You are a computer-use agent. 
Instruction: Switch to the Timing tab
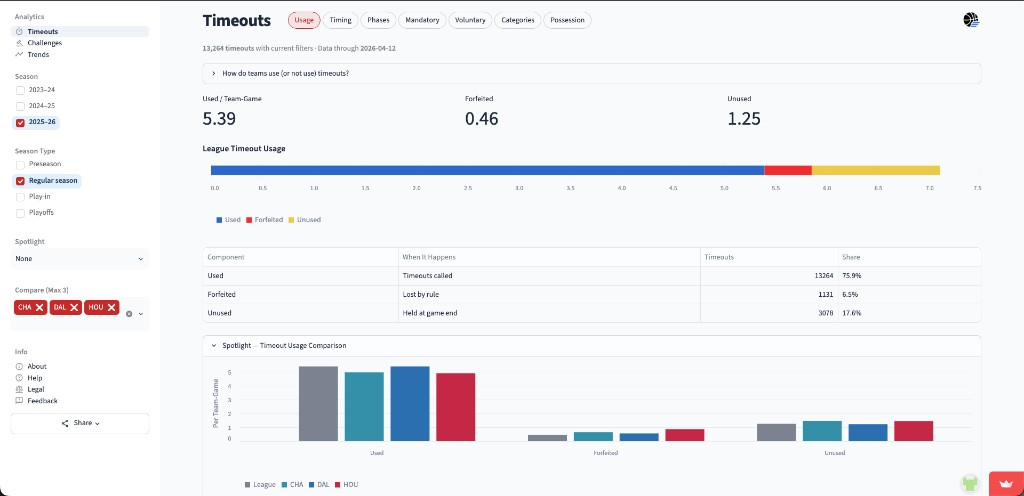click(x=340, y=20)
